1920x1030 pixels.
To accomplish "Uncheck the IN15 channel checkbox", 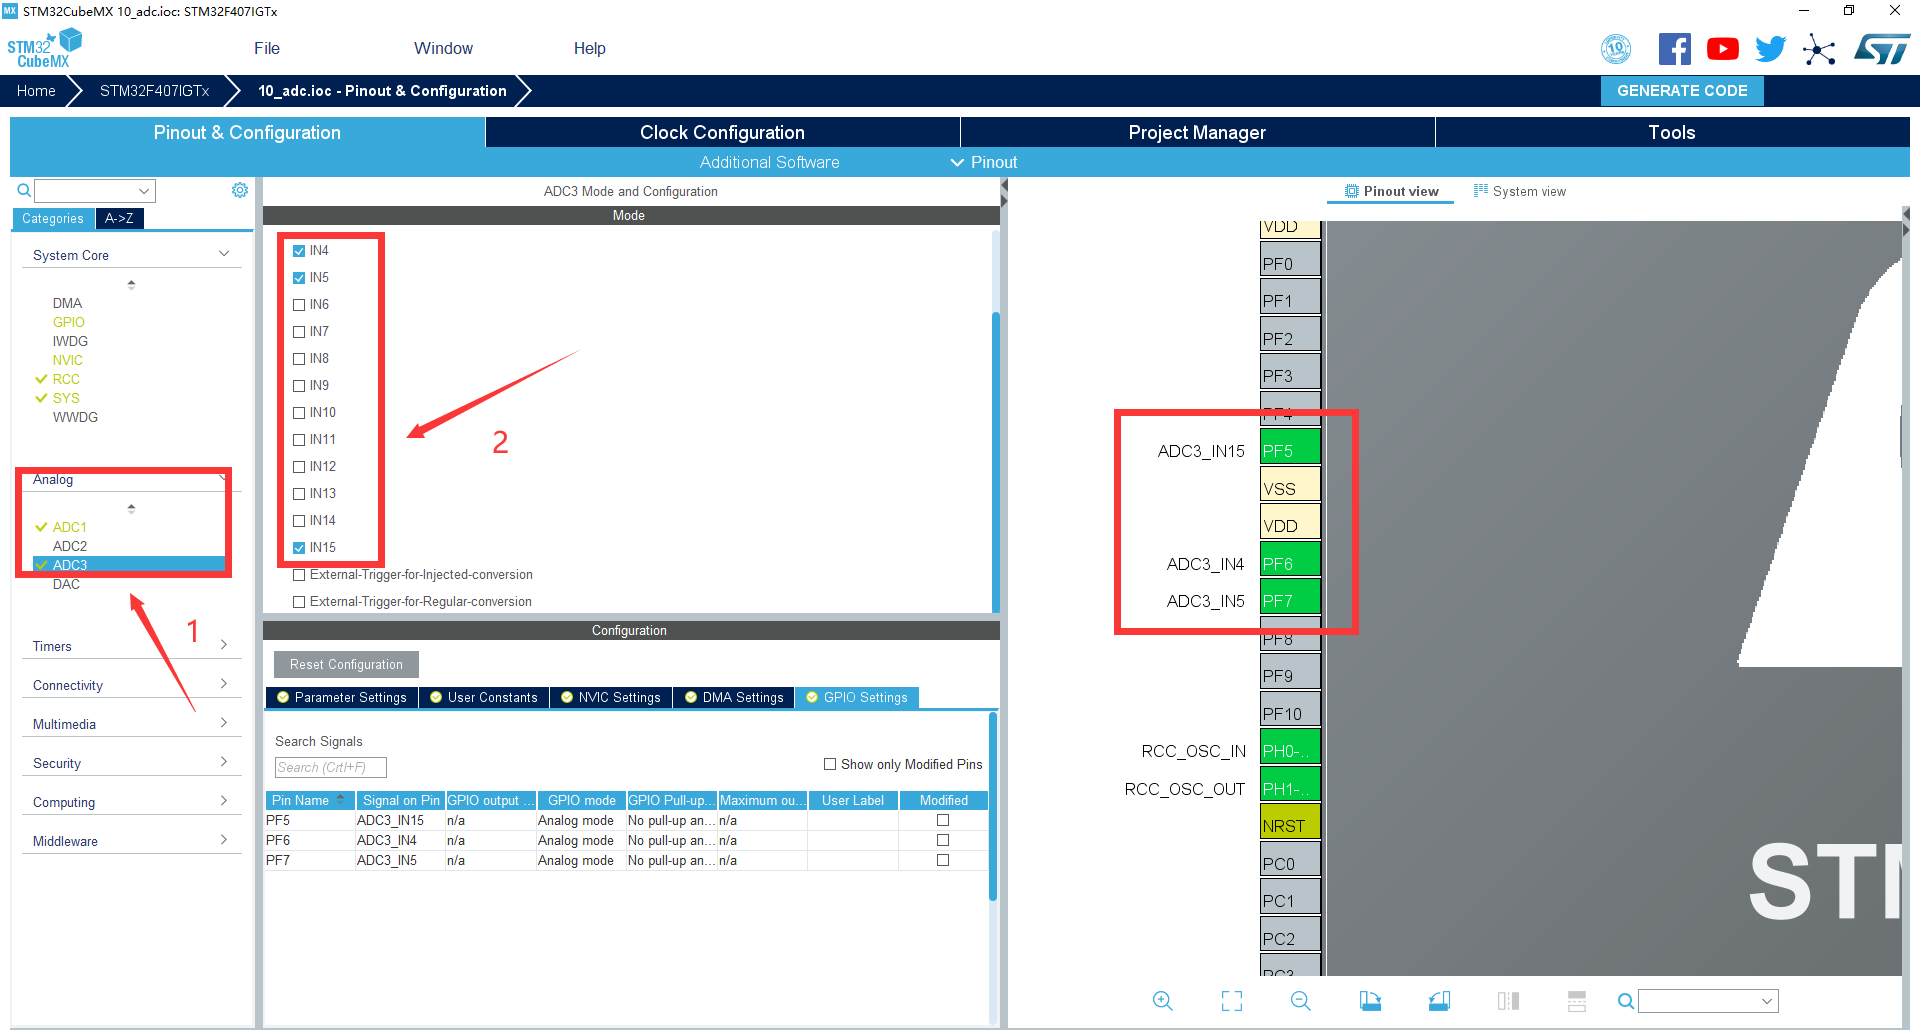I will pos(299,548).
